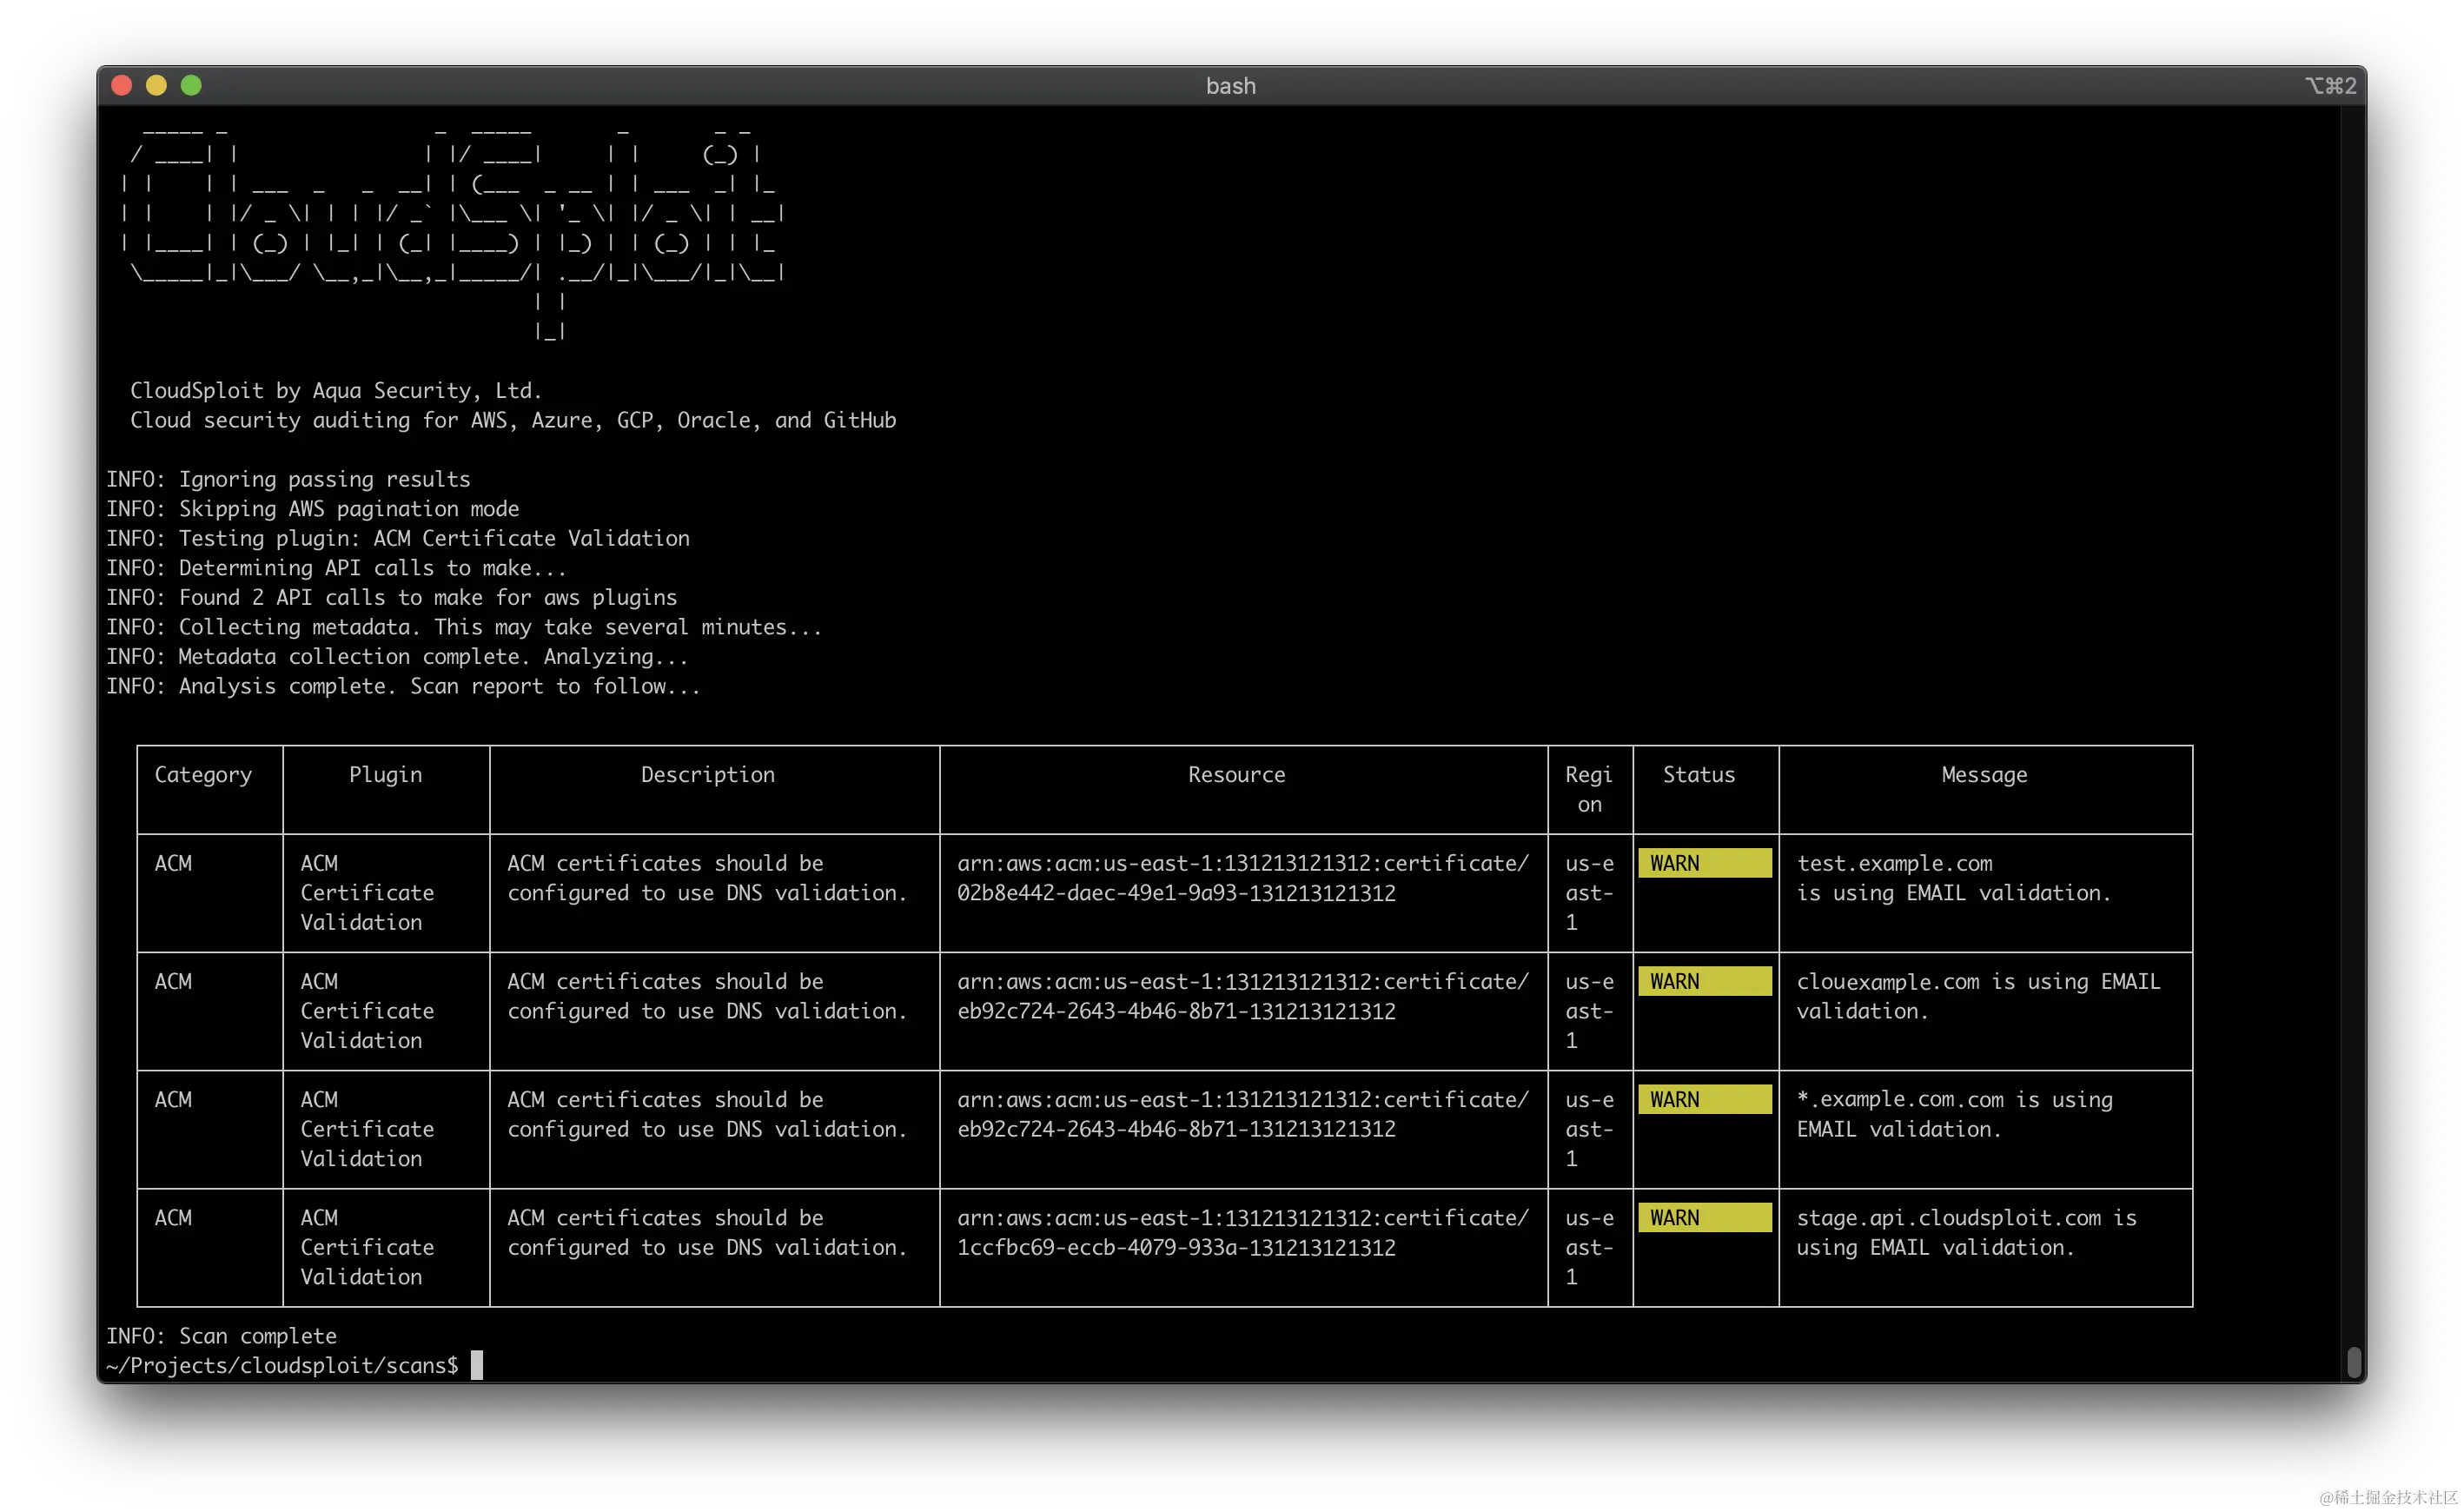Select the Category column header
Image resolution: width=2464 pixels, height=1512 pixels.
pyautogui.click(x=203, y=774)
